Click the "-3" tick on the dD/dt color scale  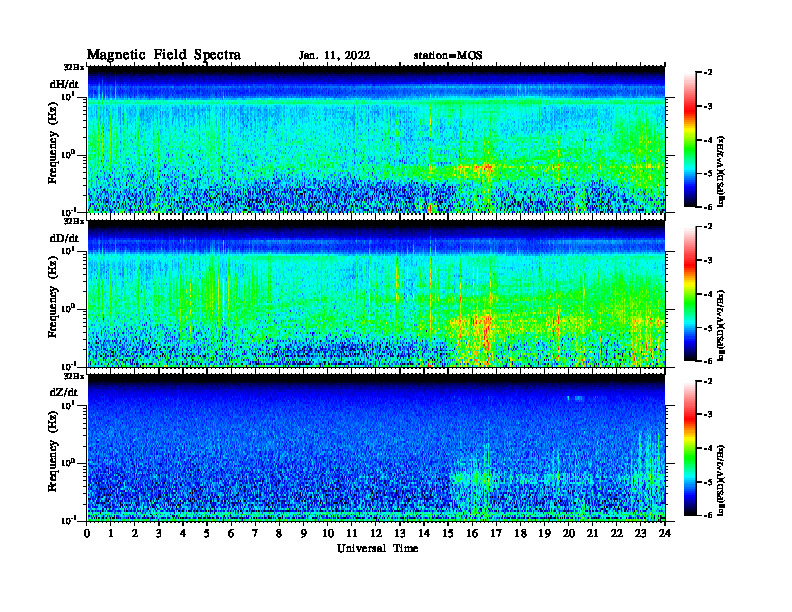coord(708,260)
